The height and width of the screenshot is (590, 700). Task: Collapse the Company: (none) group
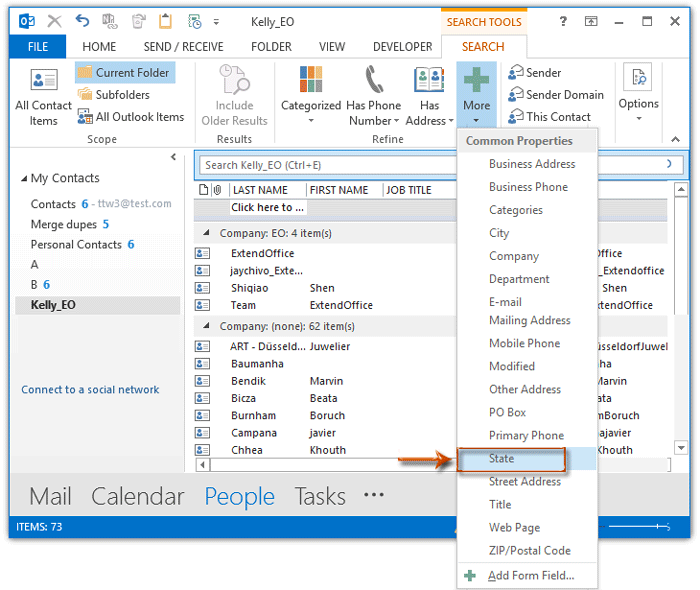(x=208, y=326)
